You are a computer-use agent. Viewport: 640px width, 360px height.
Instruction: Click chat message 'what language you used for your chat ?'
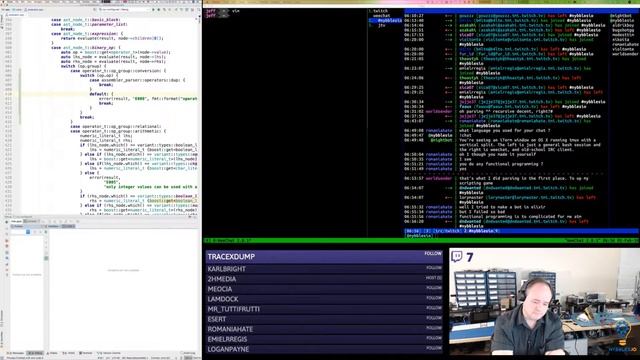point(504,131)
